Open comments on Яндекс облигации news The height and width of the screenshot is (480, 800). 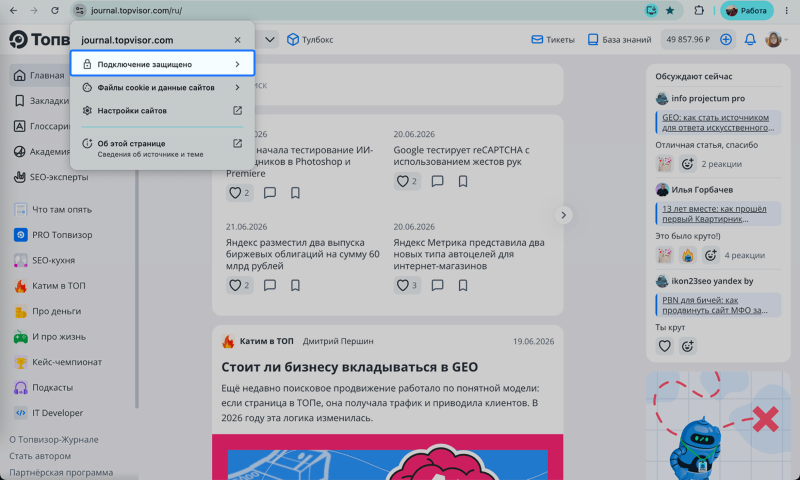coord(270,285)
